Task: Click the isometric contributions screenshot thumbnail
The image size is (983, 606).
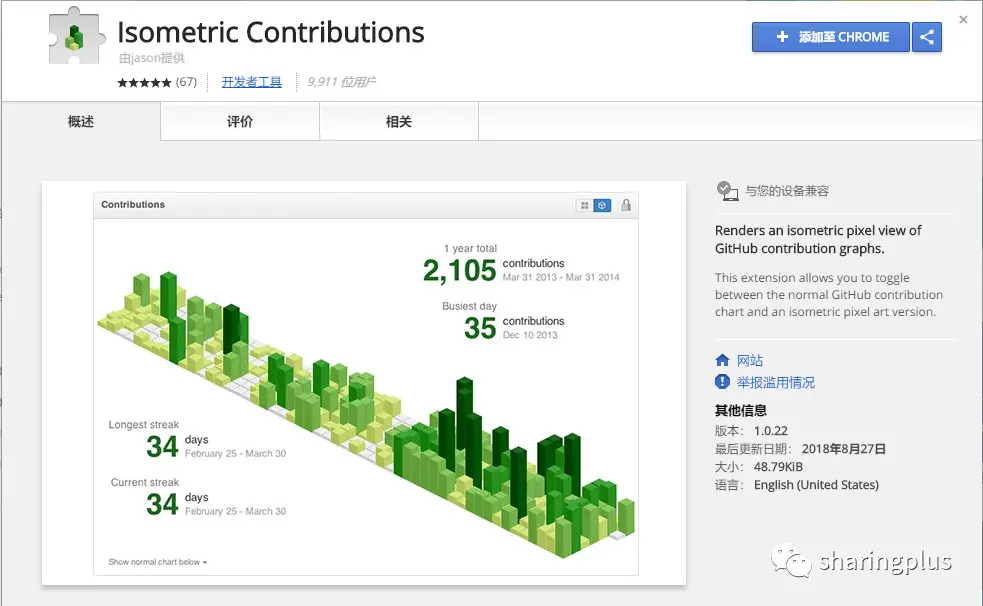Action: click(364, 384)
